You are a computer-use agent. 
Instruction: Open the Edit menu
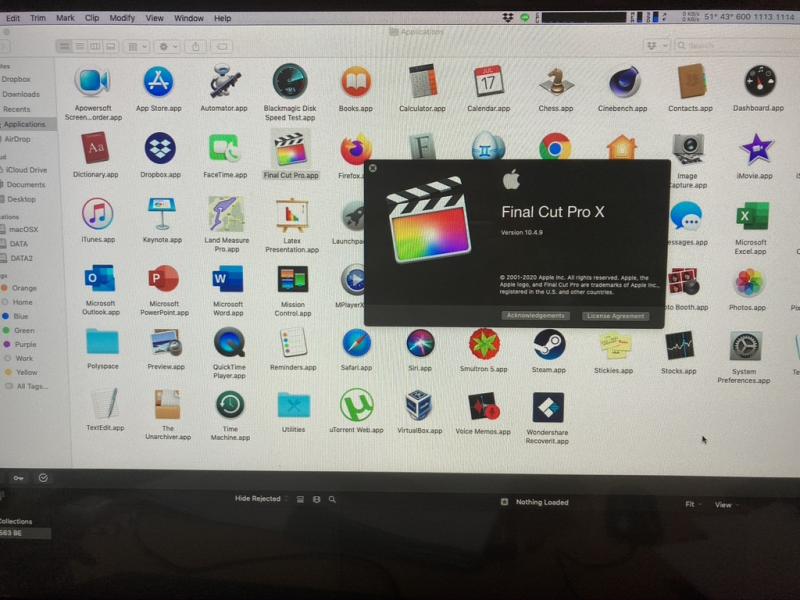(x=13, y=18)
